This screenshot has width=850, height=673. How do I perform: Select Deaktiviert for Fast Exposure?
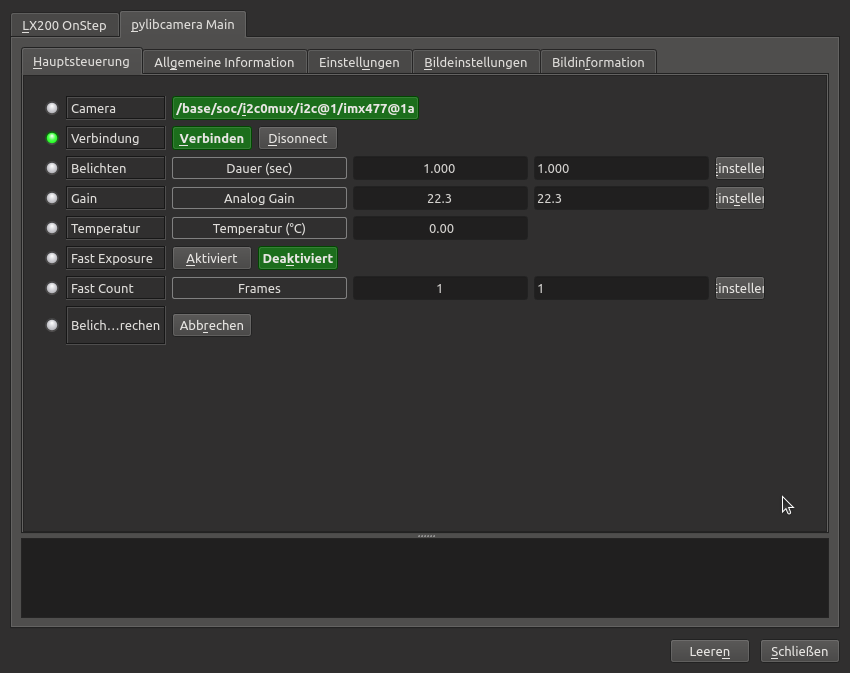click(x=298, y=259)
